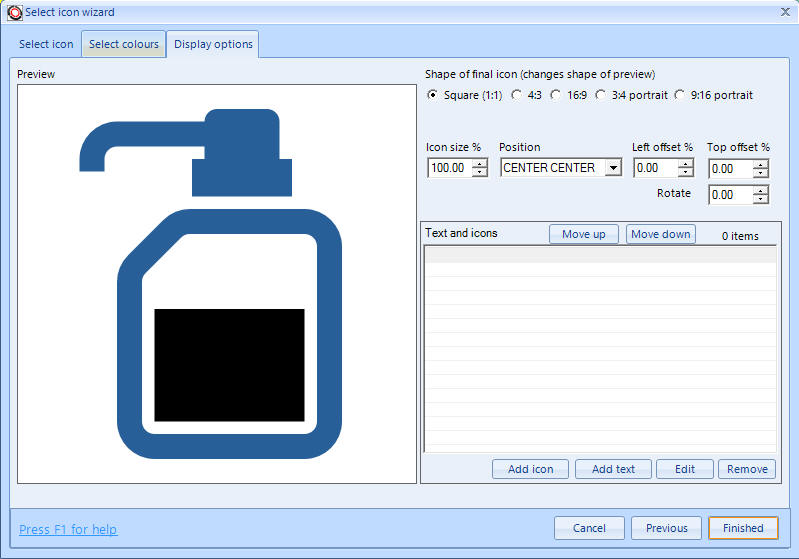
Task: Click the Top offset % input field
Action: pyautogui.click(x=731, y=169)
